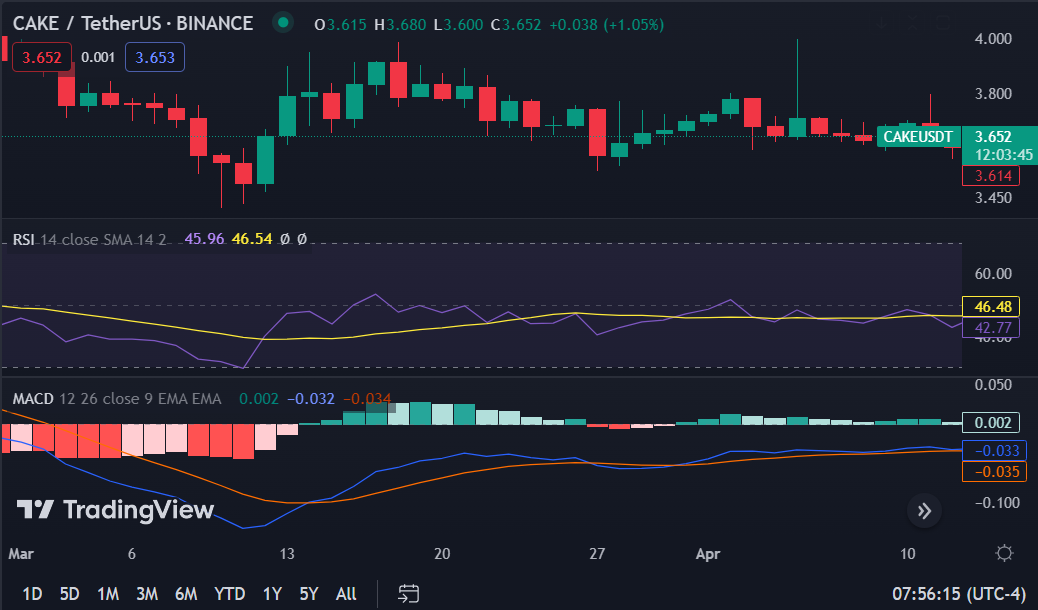Click the green market status dot
The image size is (1038, 610).
coord(283,23)
